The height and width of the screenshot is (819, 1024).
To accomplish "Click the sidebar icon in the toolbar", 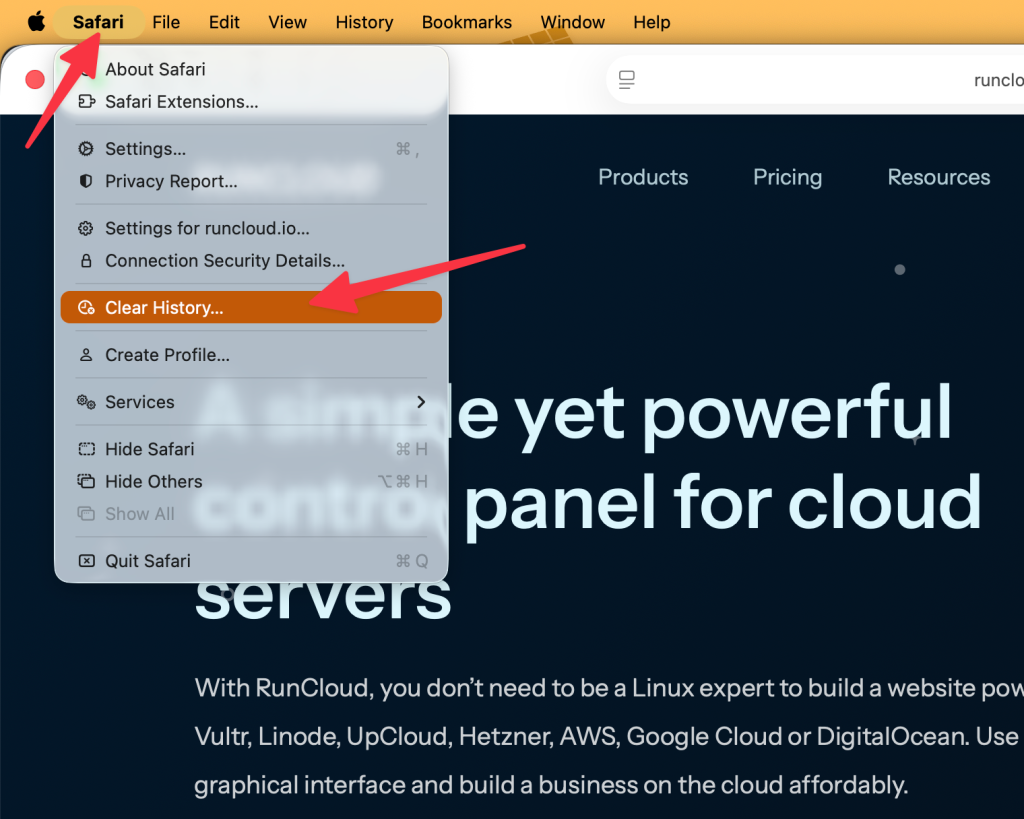I will click(627, 80).
